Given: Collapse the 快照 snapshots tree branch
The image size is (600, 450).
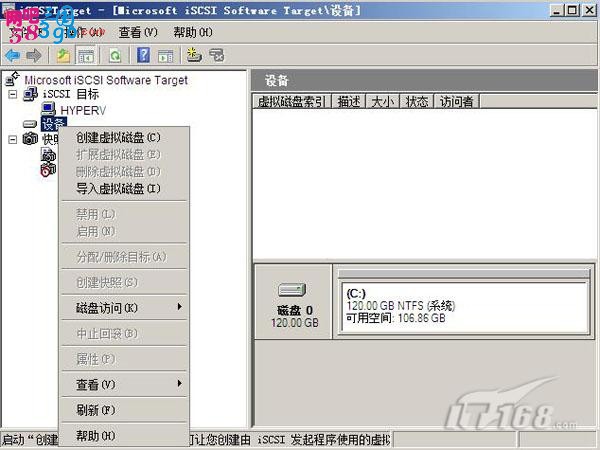Looking at the screenshot, I should [13, 139].
